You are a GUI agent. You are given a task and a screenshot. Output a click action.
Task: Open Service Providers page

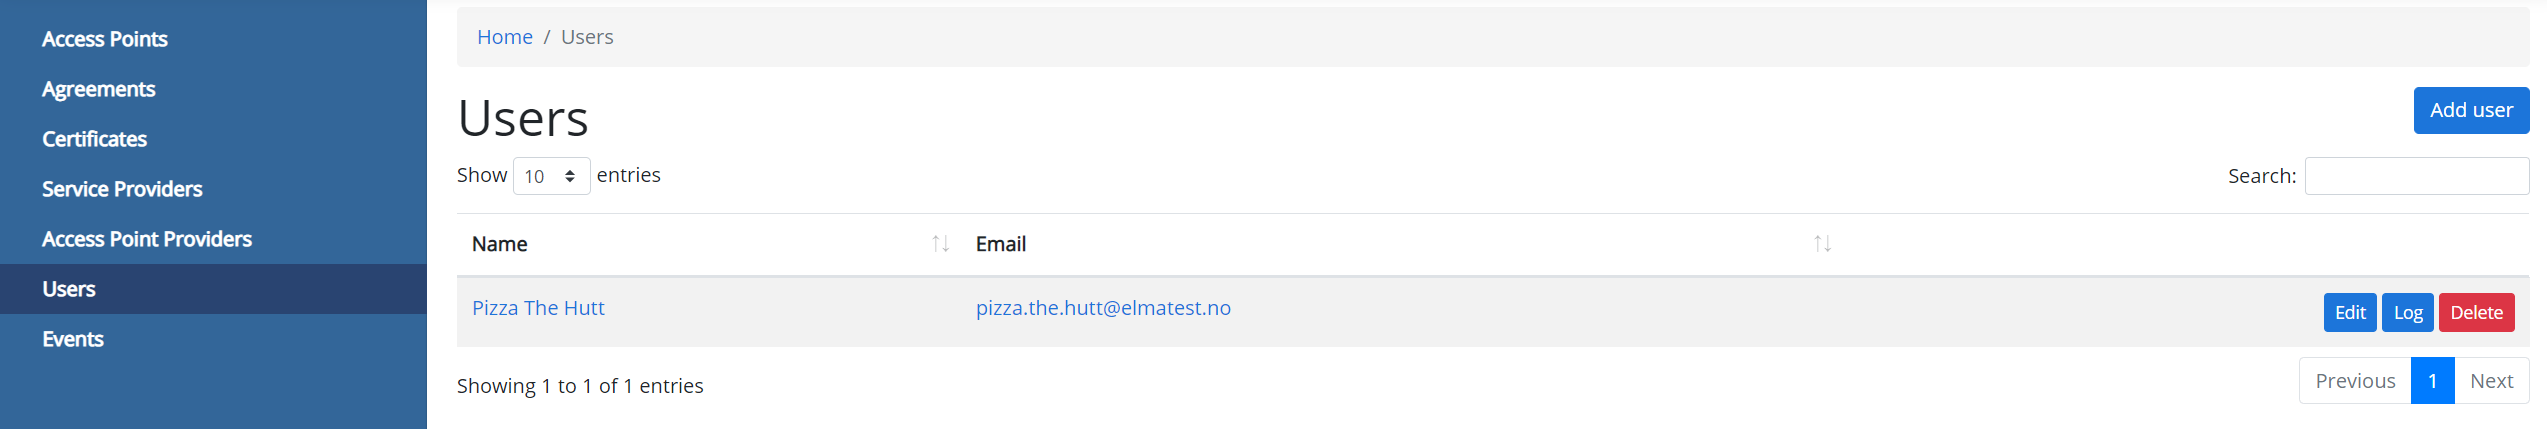pos(122,189)
